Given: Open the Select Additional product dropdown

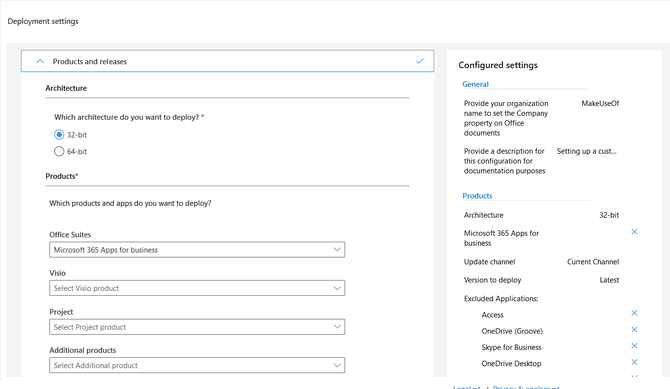Looking at the screenshot, I should click(x=197, y=365).
